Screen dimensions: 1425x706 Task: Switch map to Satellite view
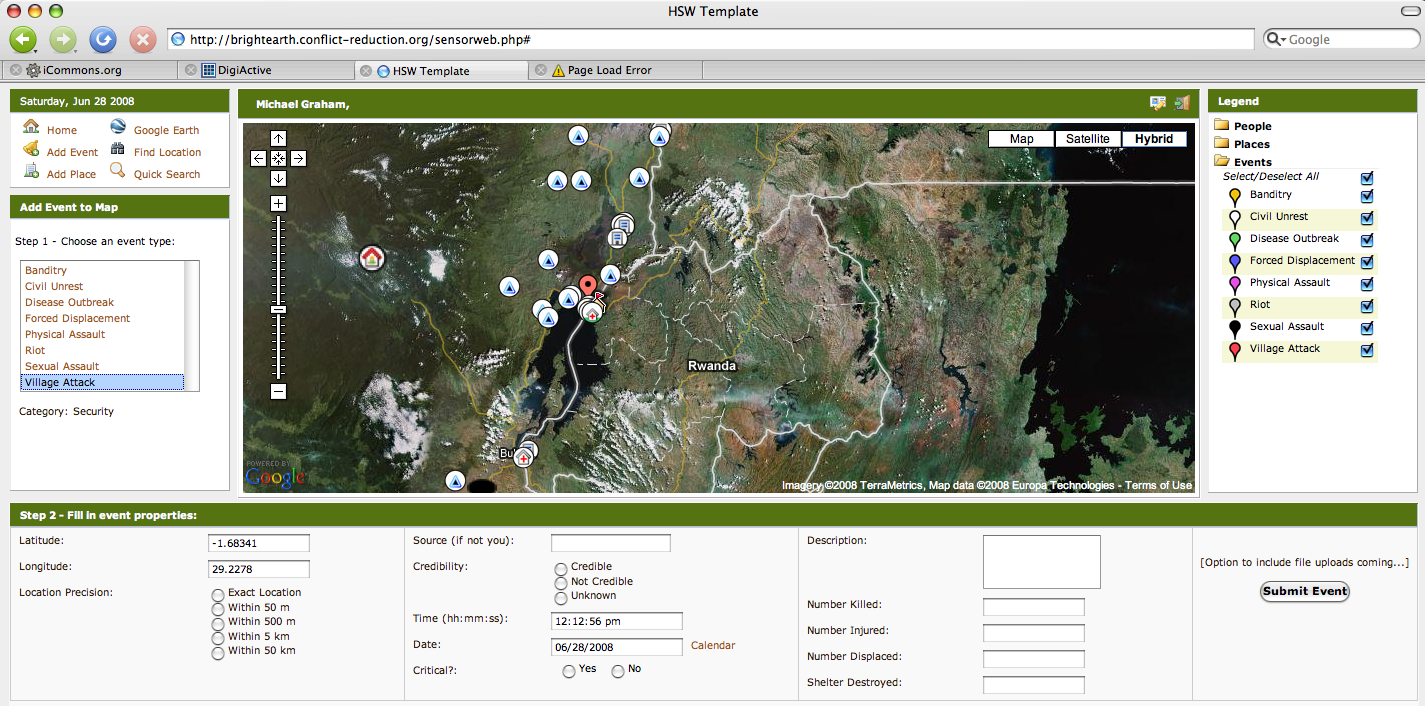[1087, 139]
